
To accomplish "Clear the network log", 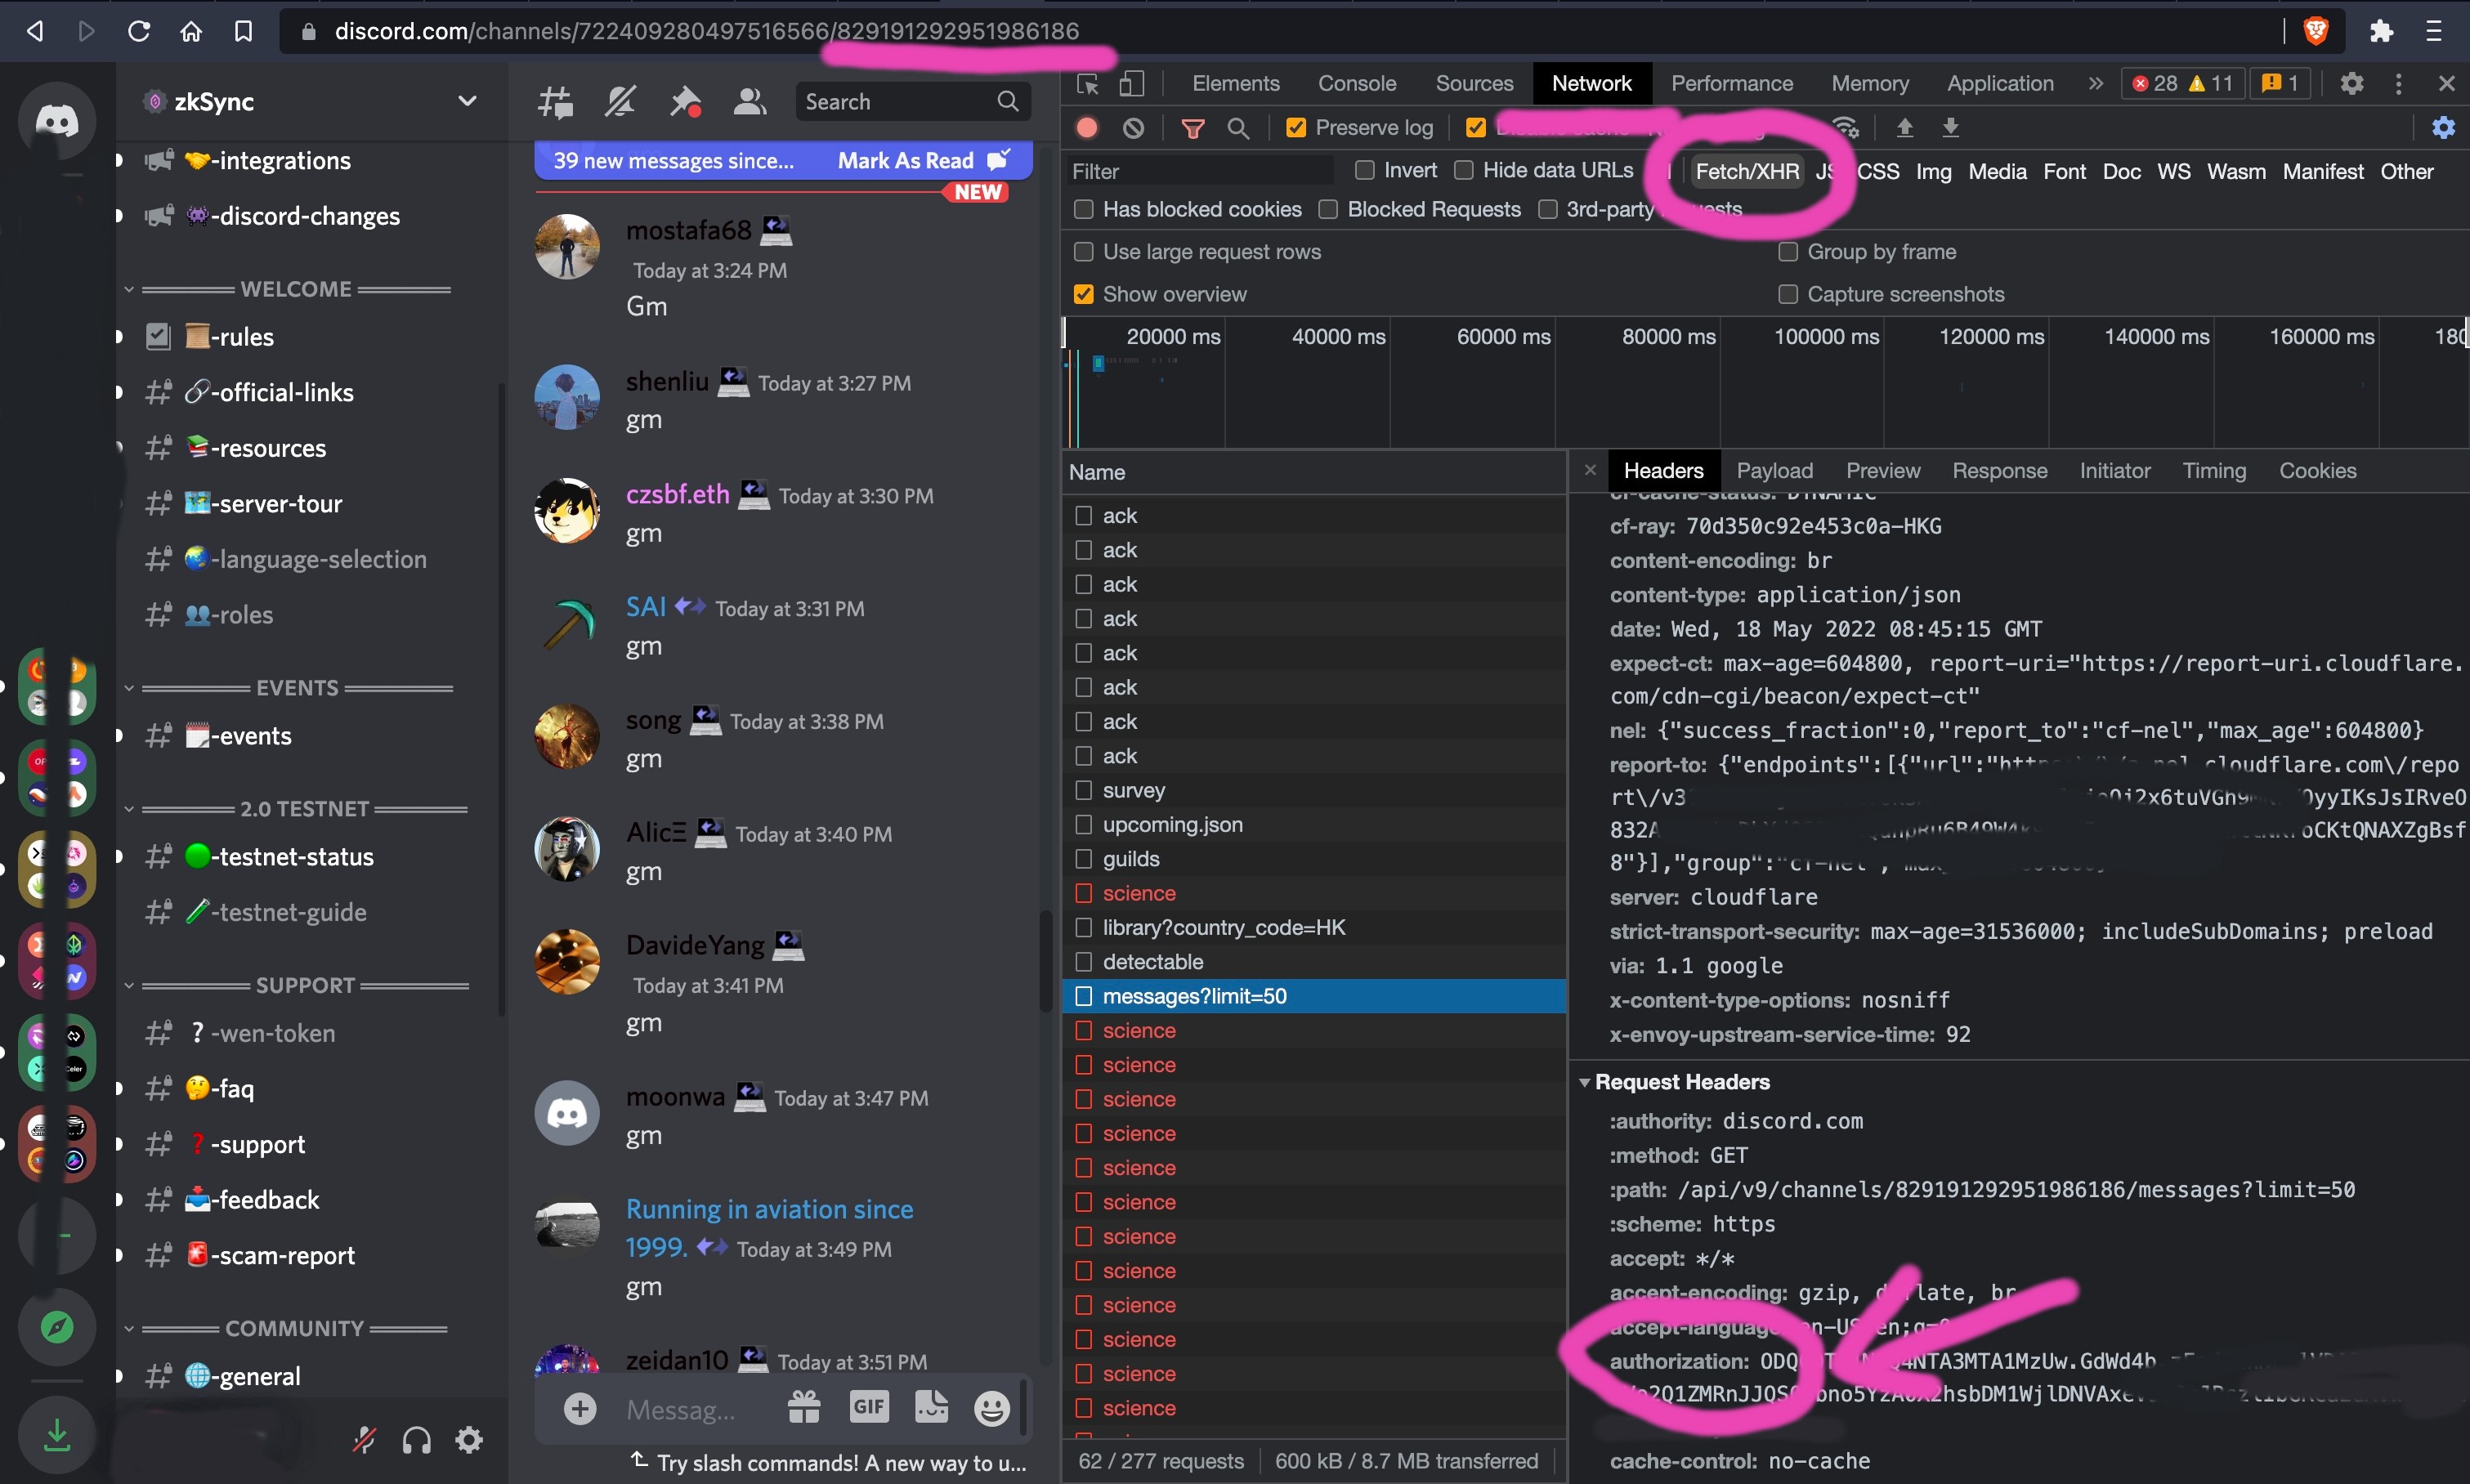I will (x=1133, y=128).
